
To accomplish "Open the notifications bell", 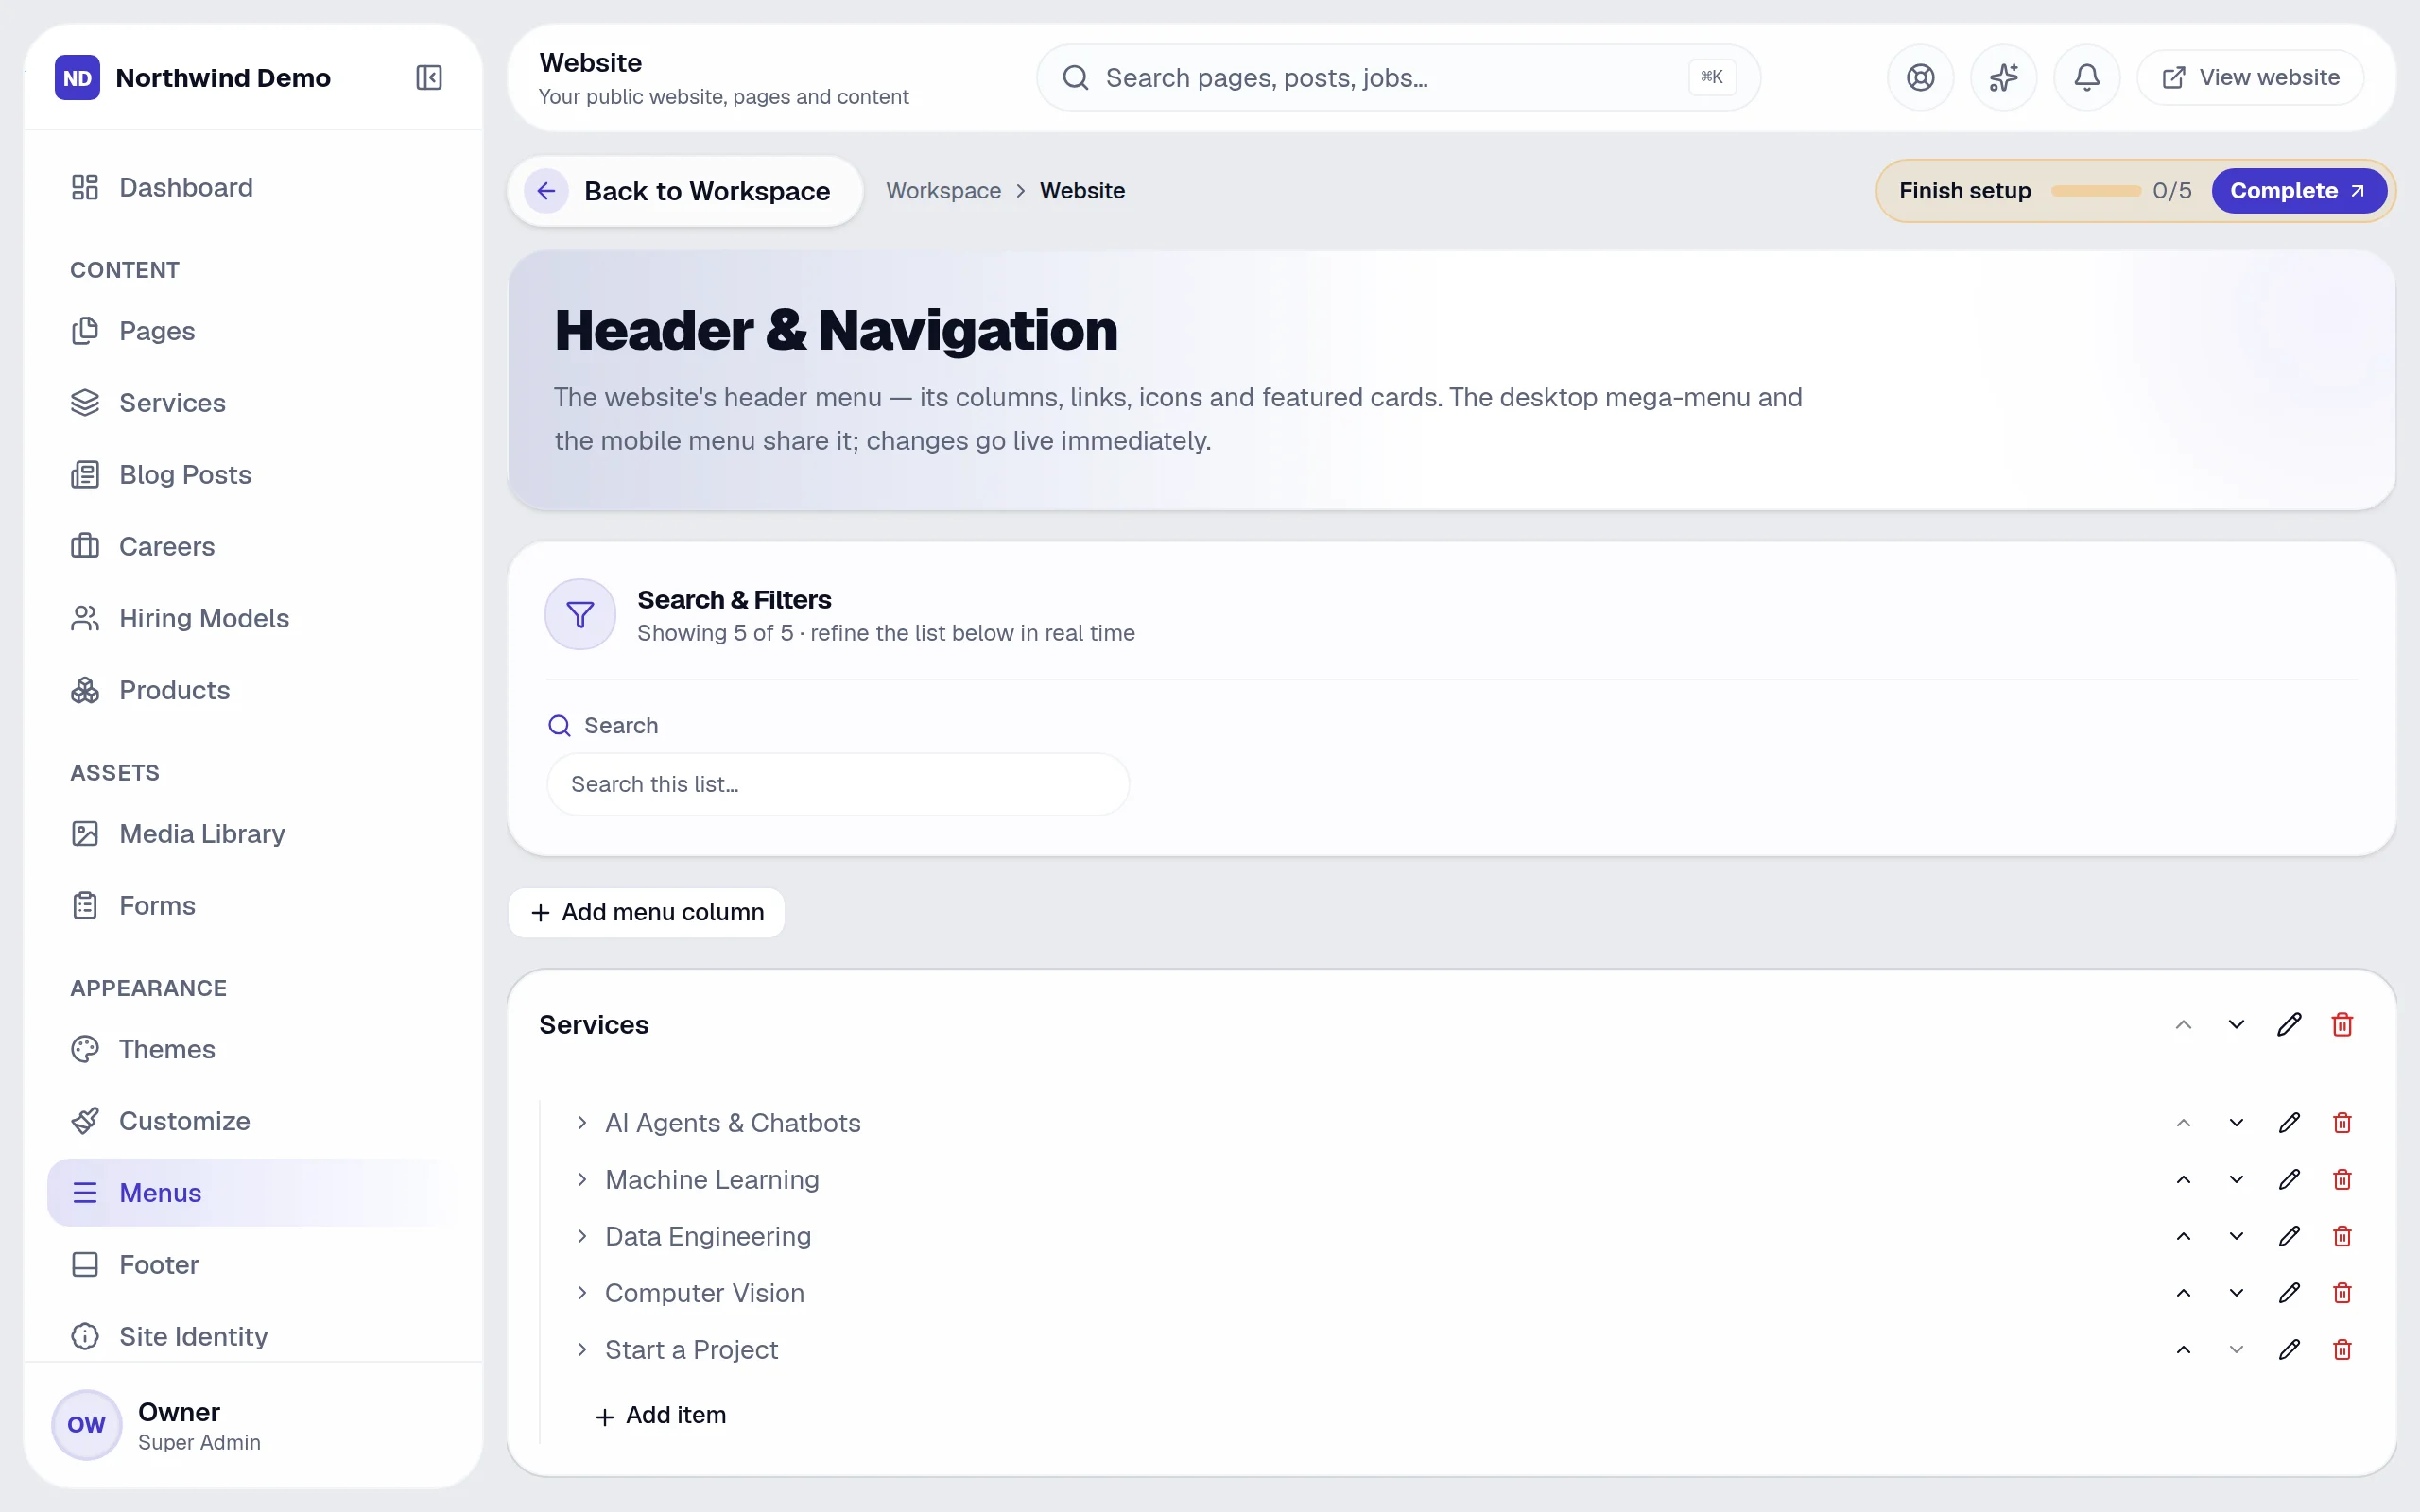I will pyautogui.click(x=2086, y=77).
